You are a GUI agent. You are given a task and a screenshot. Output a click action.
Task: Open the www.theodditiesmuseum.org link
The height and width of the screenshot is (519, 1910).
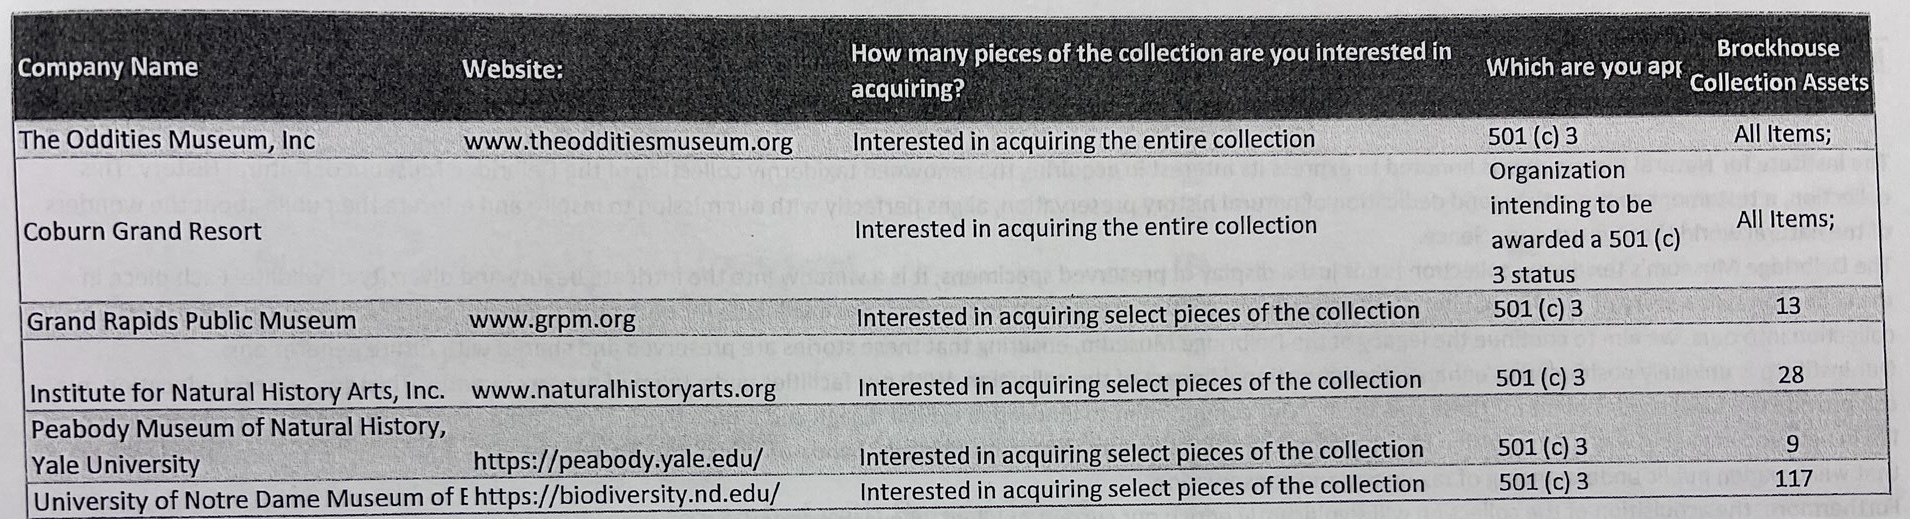tap(628, 142)
